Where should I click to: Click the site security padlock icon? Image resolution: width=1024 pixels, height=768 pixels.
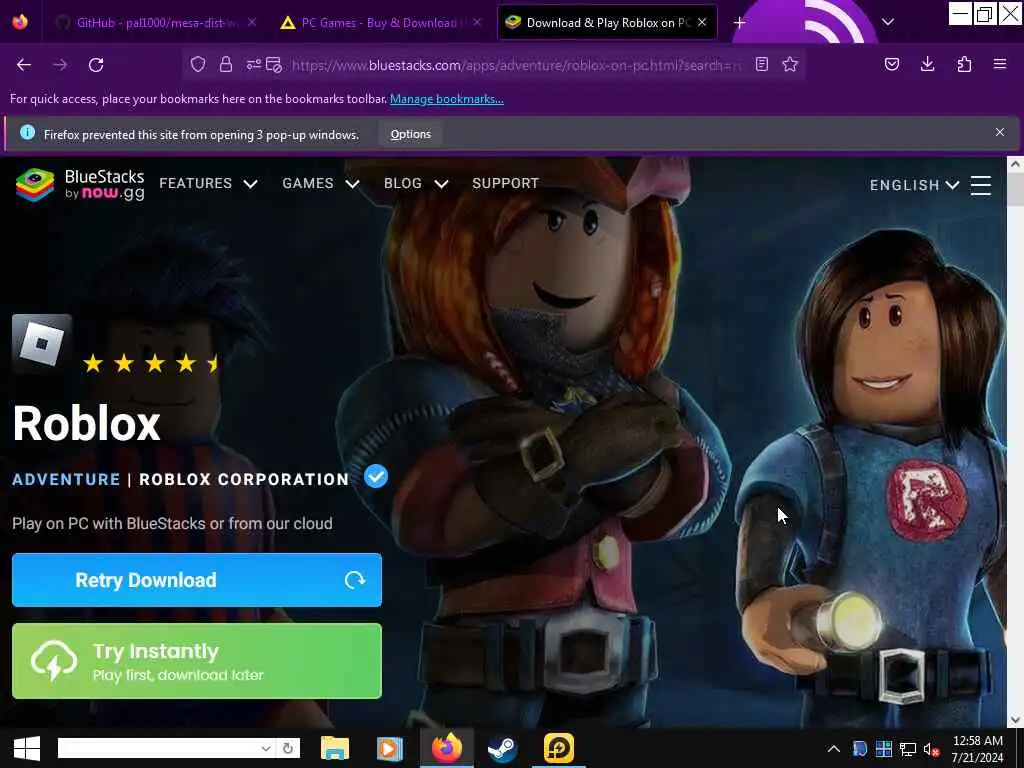[226, 64]
